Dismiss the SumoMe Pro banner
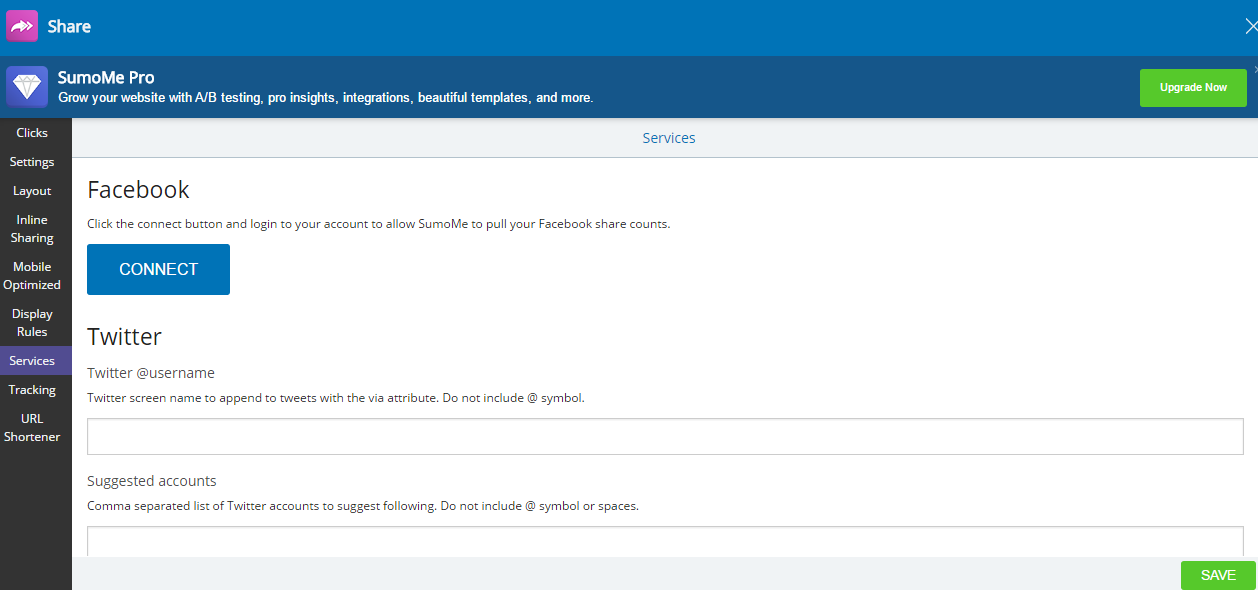The image size is (1258, 590). tap(1255, 69)
